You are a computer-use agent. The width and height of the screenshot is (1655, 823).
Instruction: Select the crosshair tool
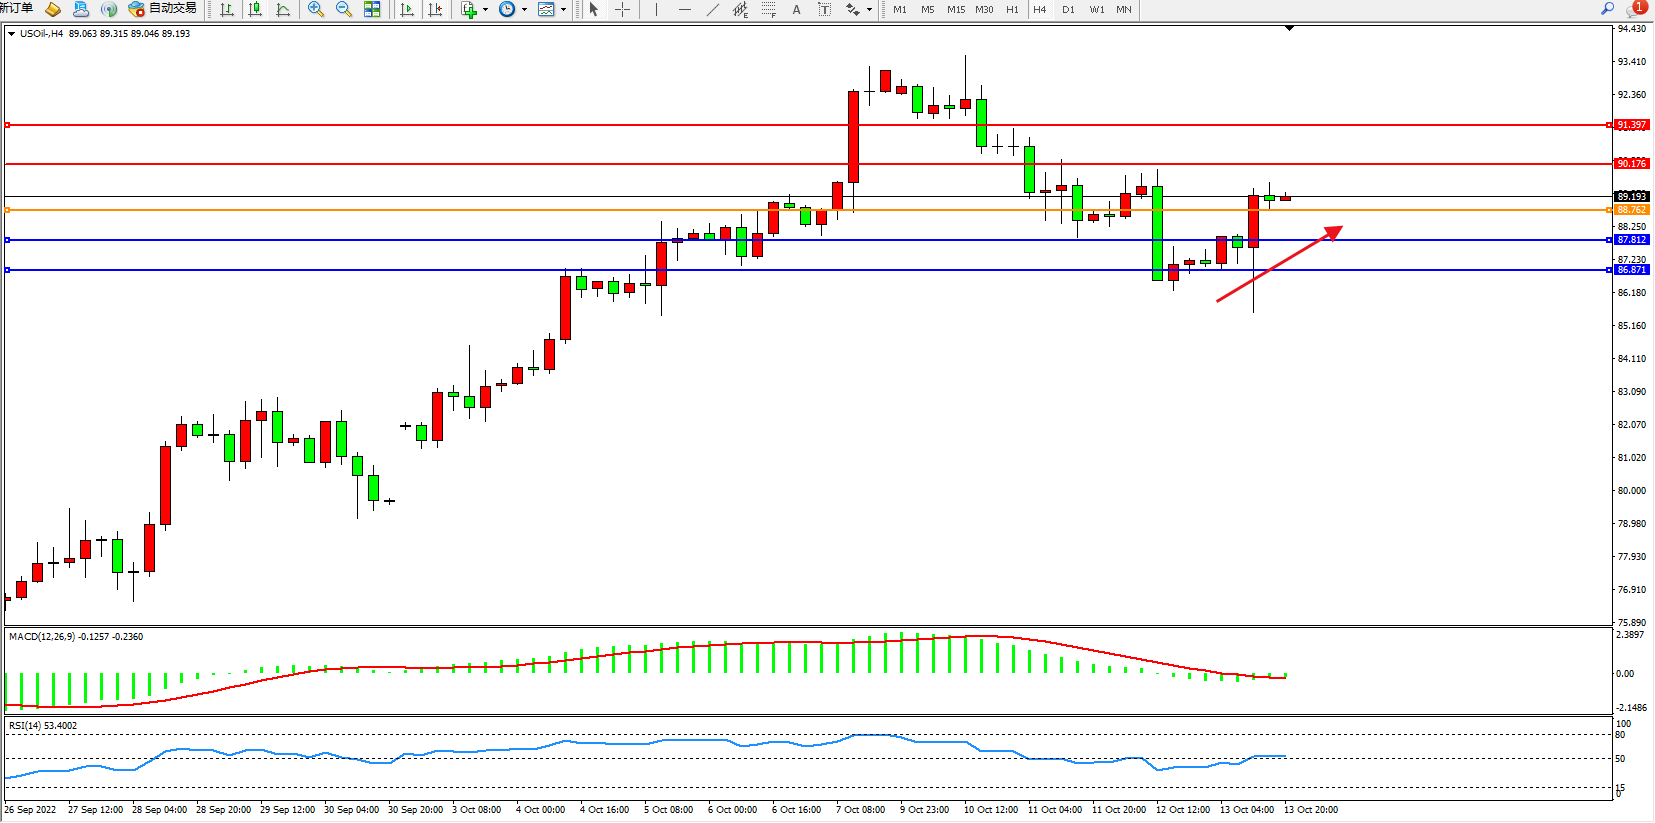[622, 10]
